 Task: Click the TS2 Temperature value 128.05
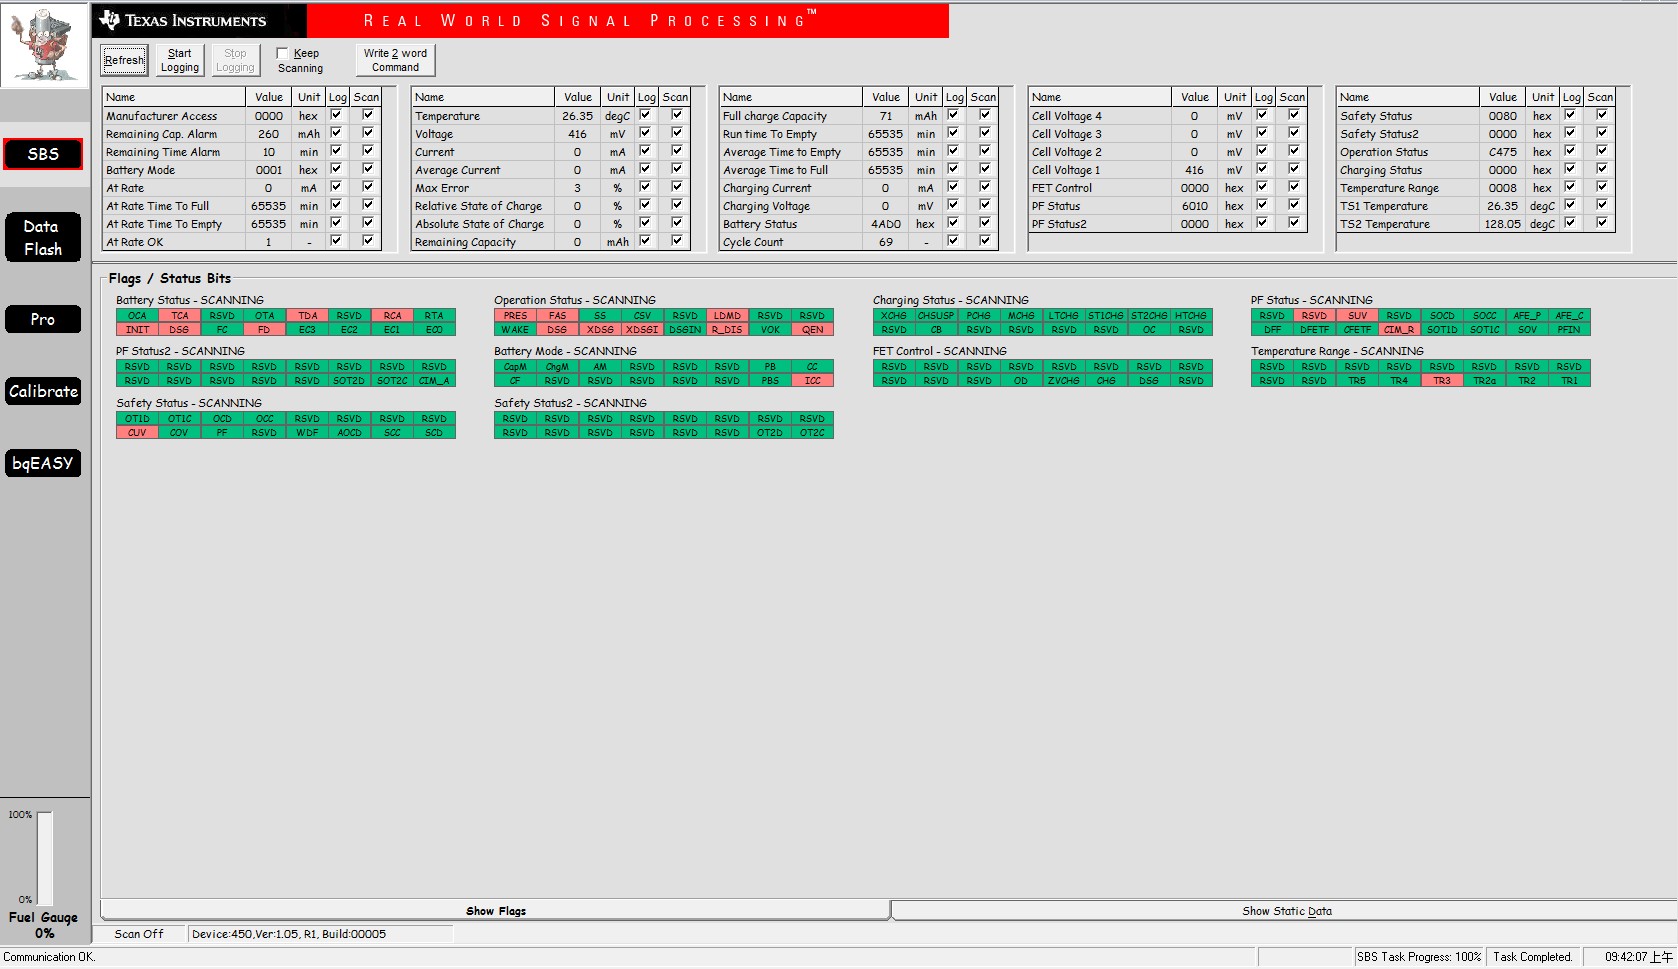pyautogui.click(x=1502, y=224)
